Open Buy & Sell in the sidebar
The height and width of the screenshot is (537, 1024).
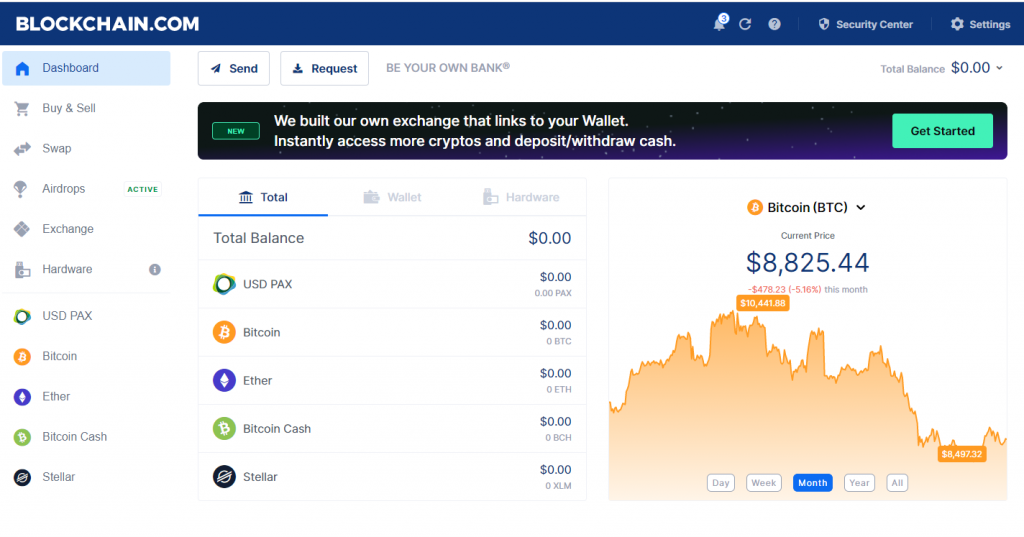point(69,108)
